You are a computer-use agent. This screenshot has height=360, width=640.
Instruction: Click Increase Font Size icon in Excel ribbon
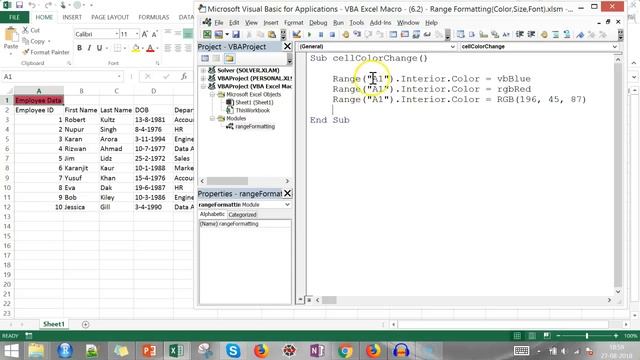pos(144,34)
